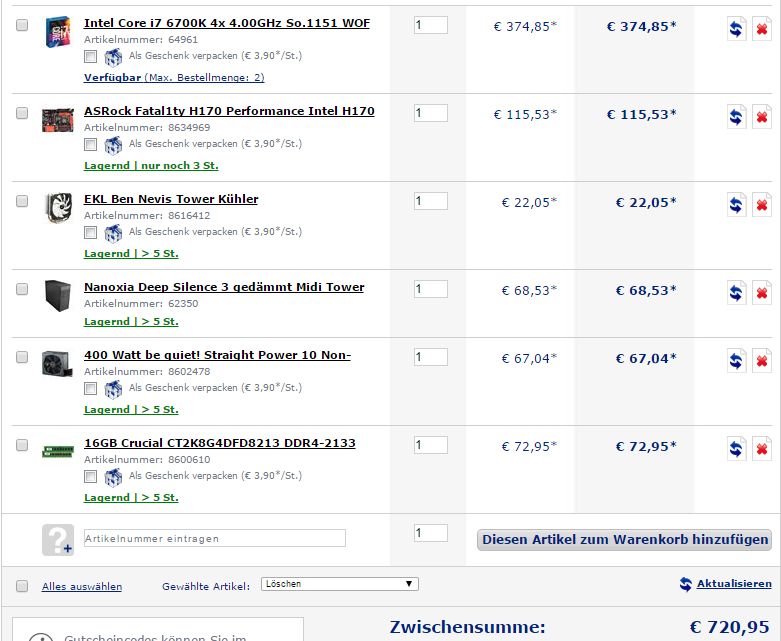The width and height of the screenshot is (781, 641).
Task: Click Lagernd link under Crucial RAM
Action: coord(131,498)
